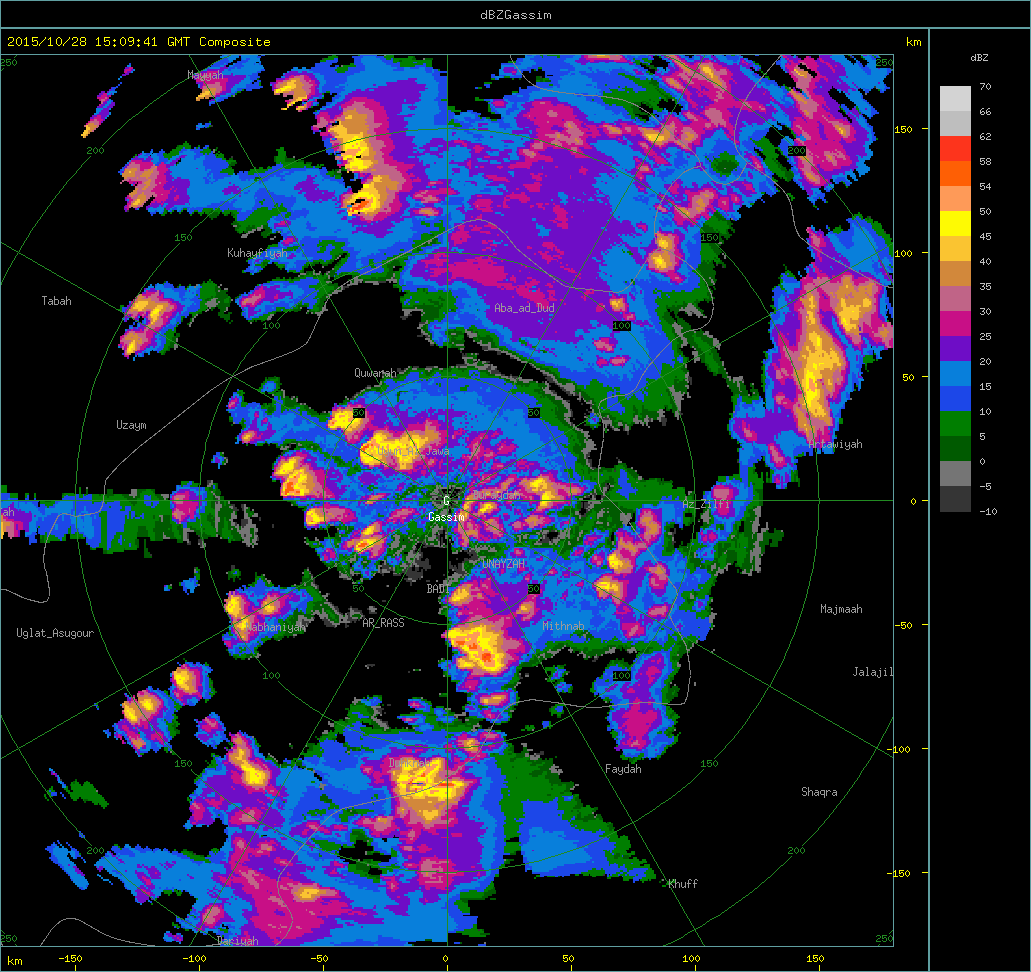
Task: Click the Shaqra location label
Action: pos(819,792)
